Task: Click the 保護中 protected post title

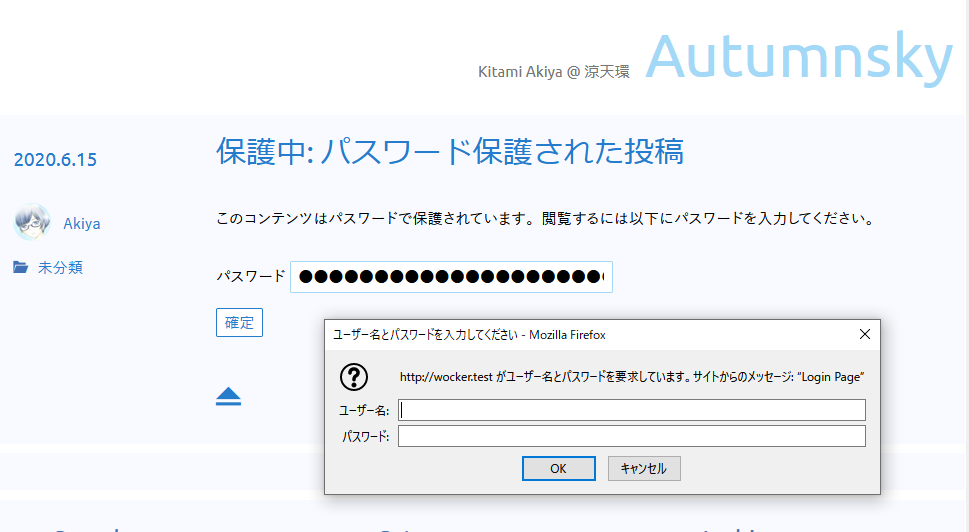Action: tap(450, 151)
